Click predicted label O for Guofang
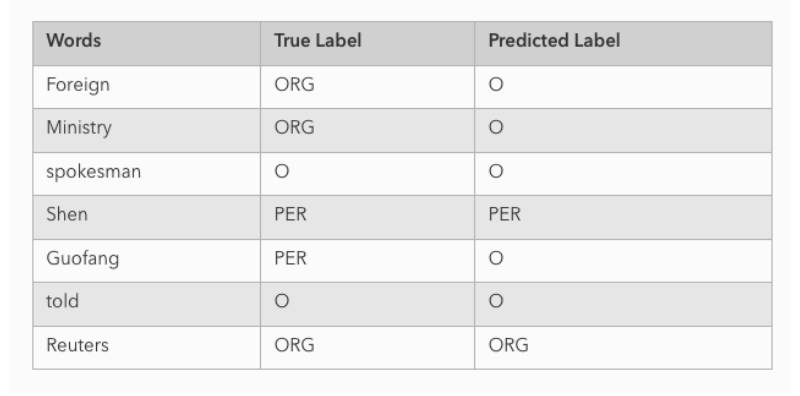Viewport: 800px width, 396px height. click(x=496, y=258)
